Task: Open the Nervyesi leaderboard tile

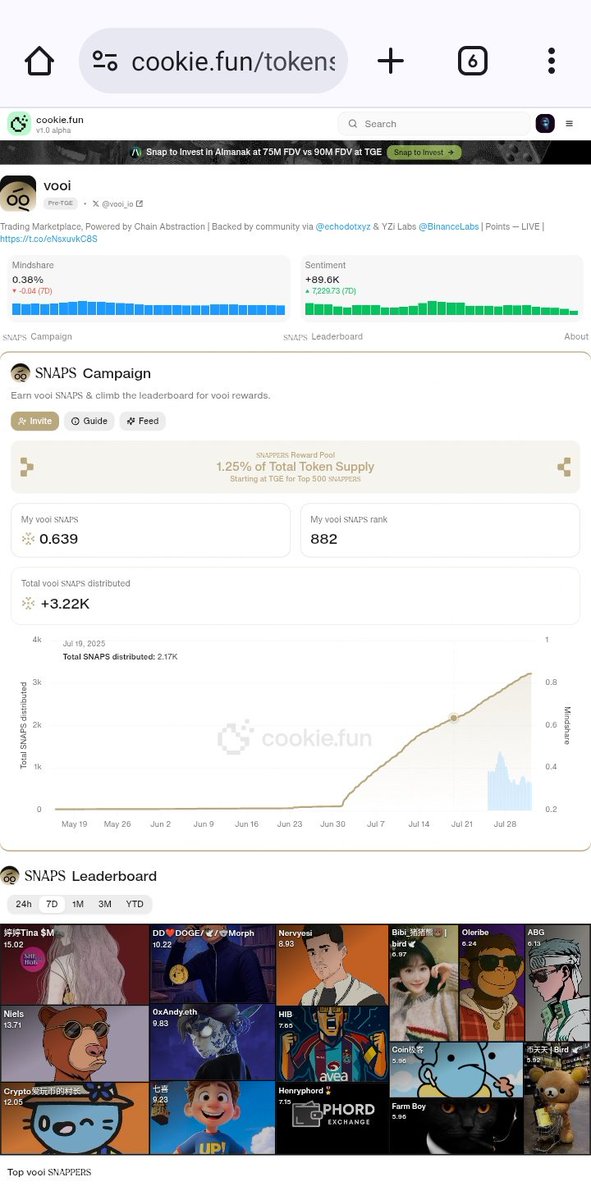Action: pos(332,964)
